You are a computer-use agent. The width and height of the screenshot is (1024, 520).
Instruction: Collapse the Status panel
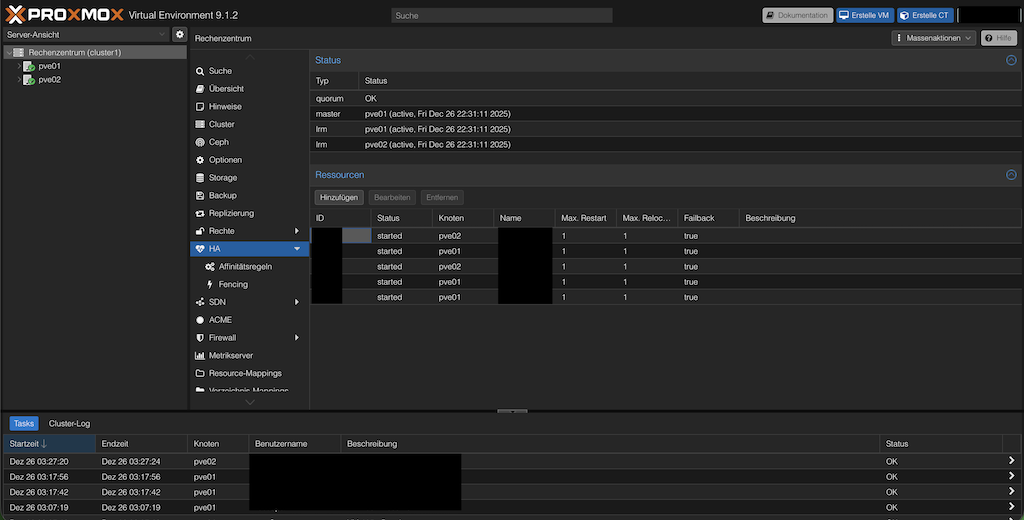[1011, 61]
